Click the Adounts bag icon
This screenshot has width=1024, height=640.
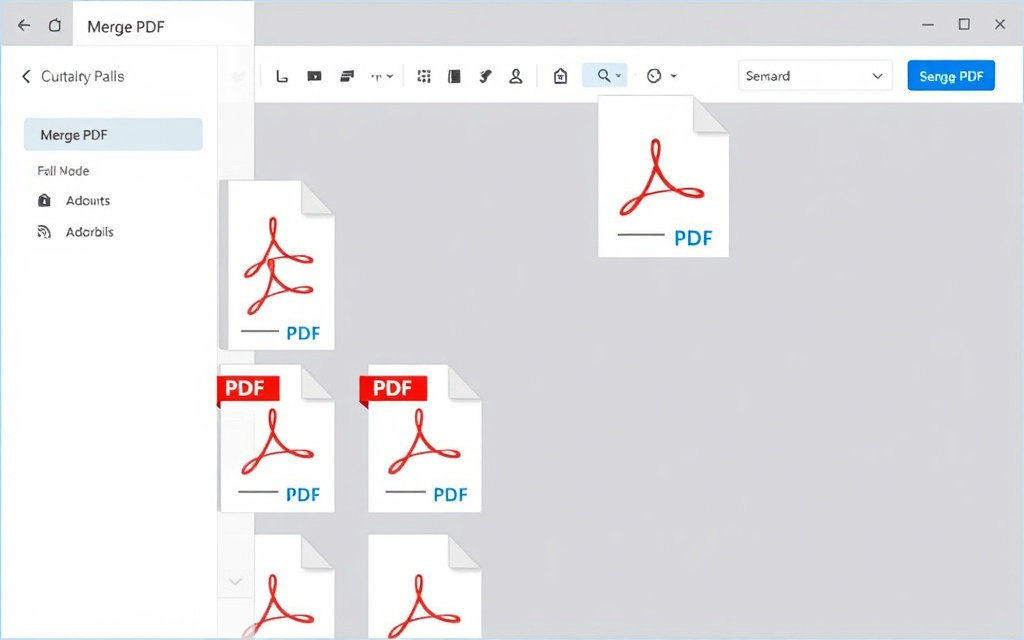click(x=44, y=200)
